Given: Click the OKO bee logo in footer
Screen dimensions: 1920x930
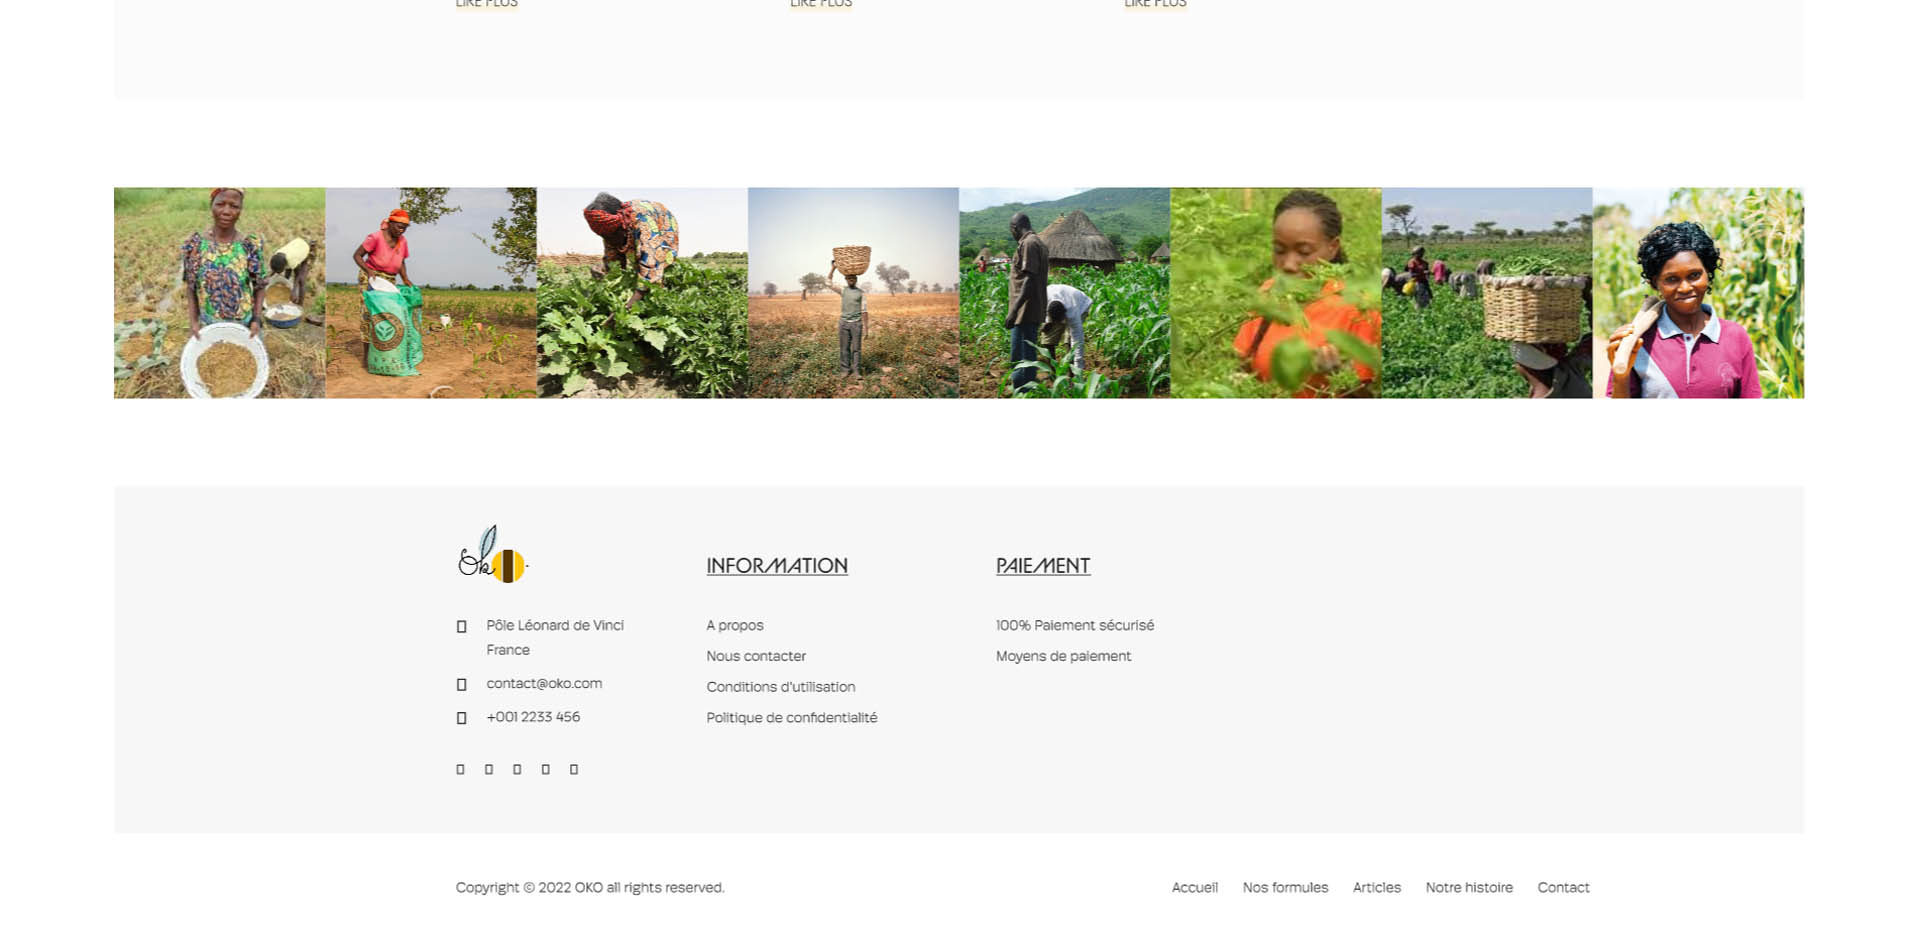Looking at the screenshot, I should pos(493,554).
